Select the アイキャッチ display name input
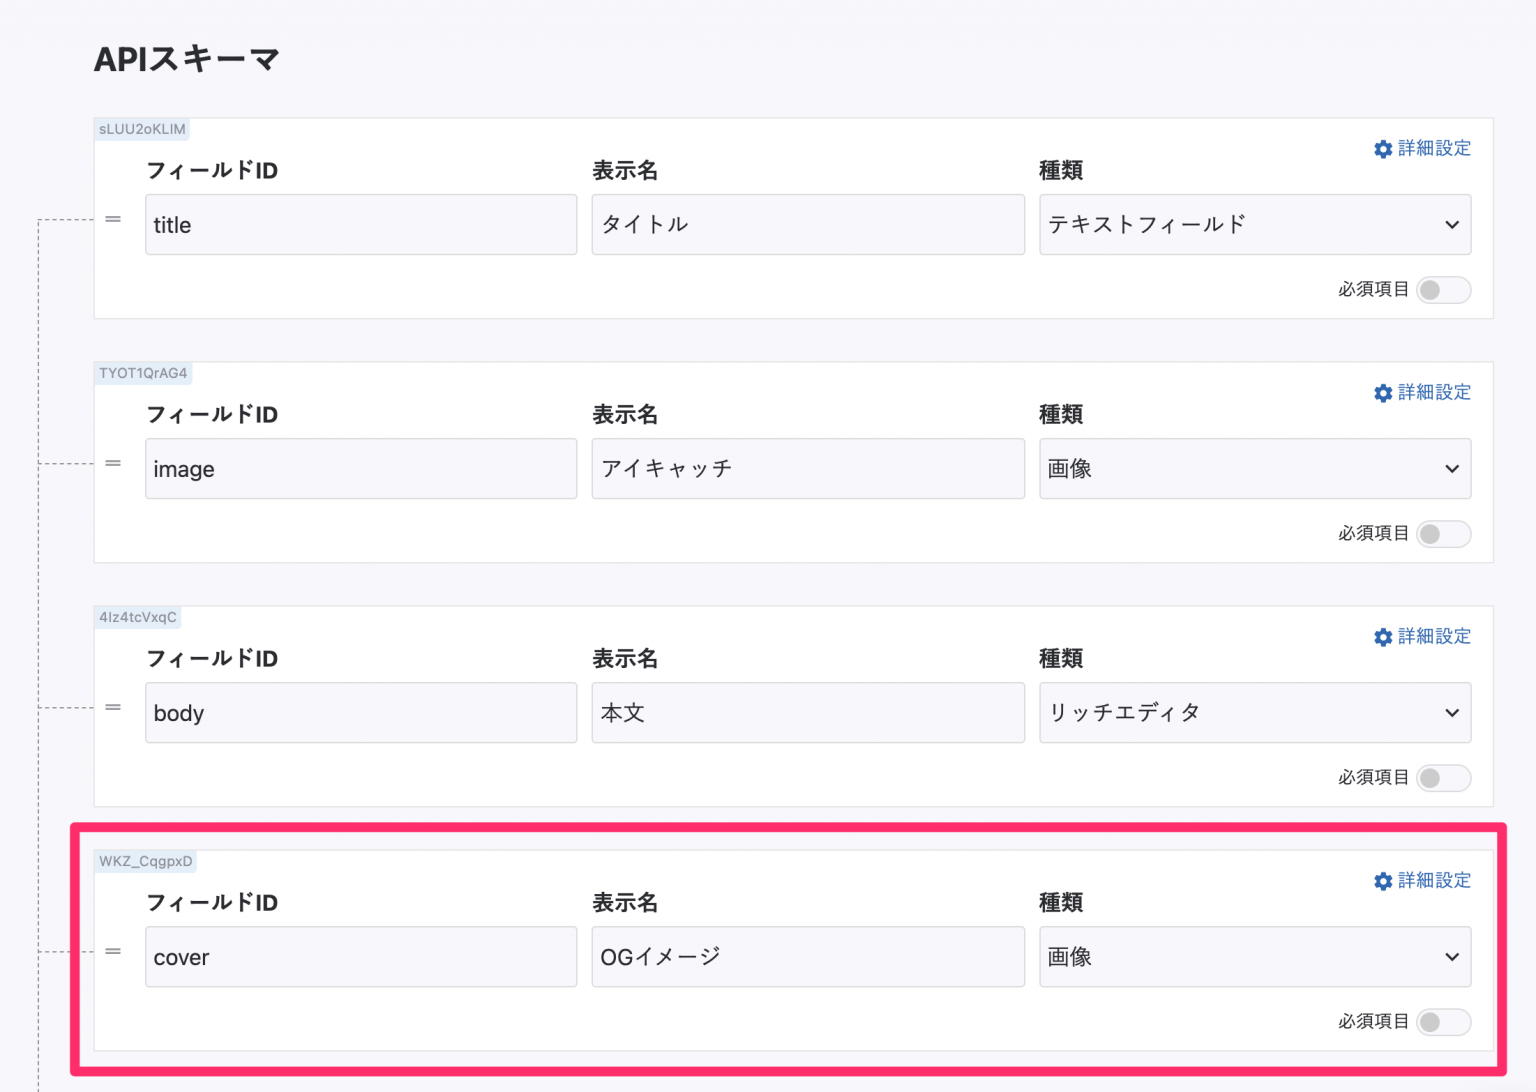1536x1092 pixels. point(808,469)
